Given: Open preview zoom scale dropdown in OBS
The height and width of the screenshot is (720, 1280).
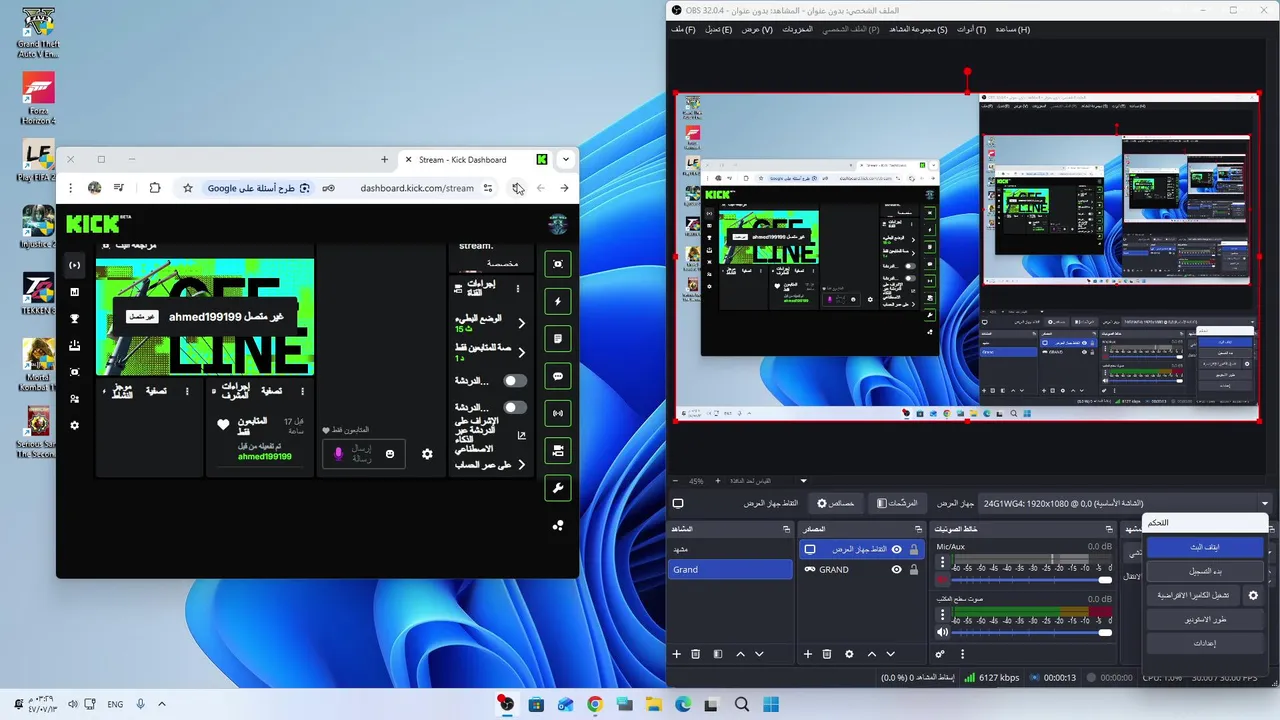Looking at the screenshot, I should 802,481.
